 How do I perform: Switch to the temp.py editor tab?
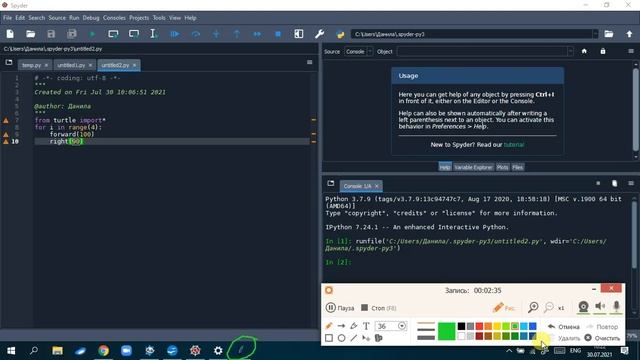(31, 65)
